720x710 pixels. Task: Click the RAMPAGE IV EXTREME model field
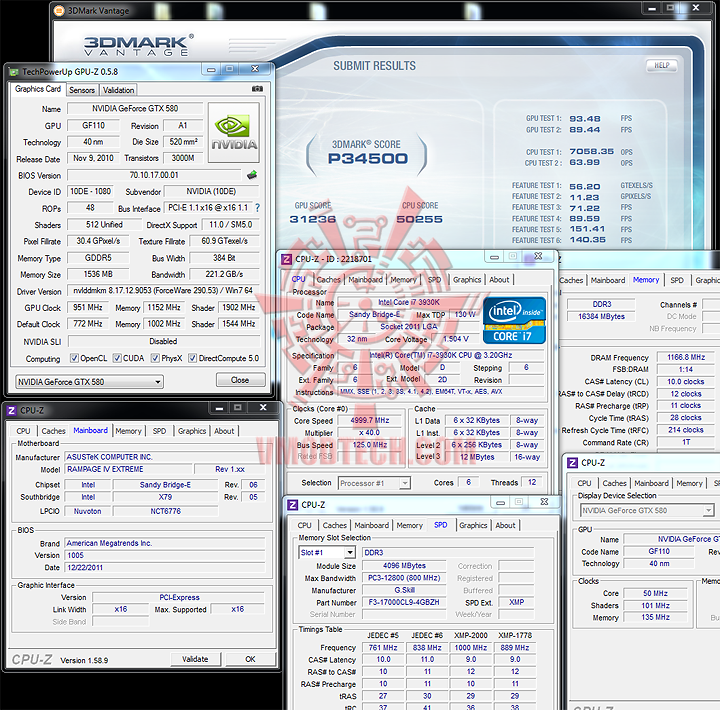(129, 469)
